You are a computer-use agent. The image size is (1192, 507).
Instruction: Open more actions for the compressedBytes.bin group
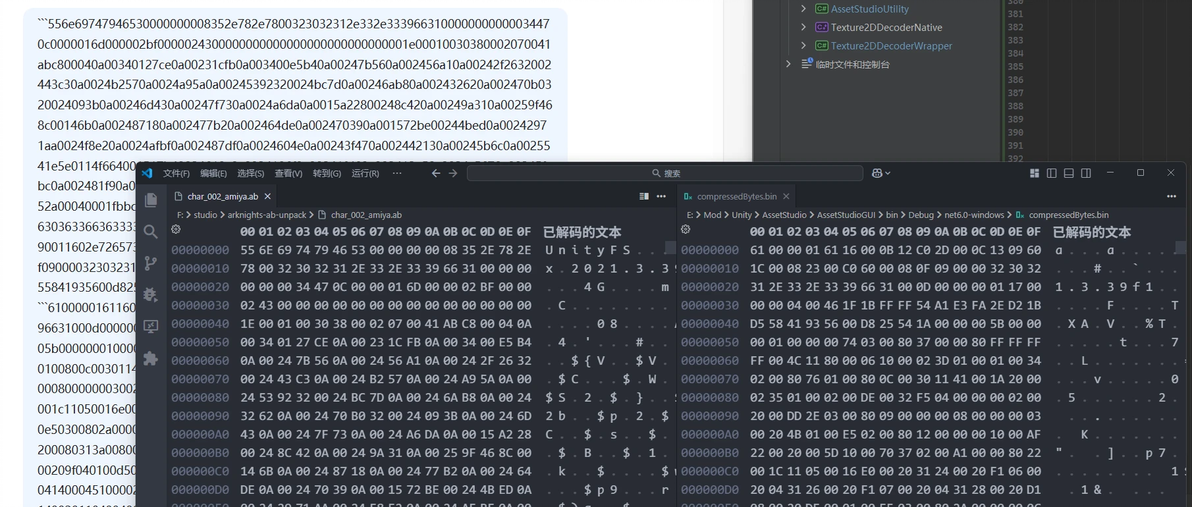[1171, 196]
